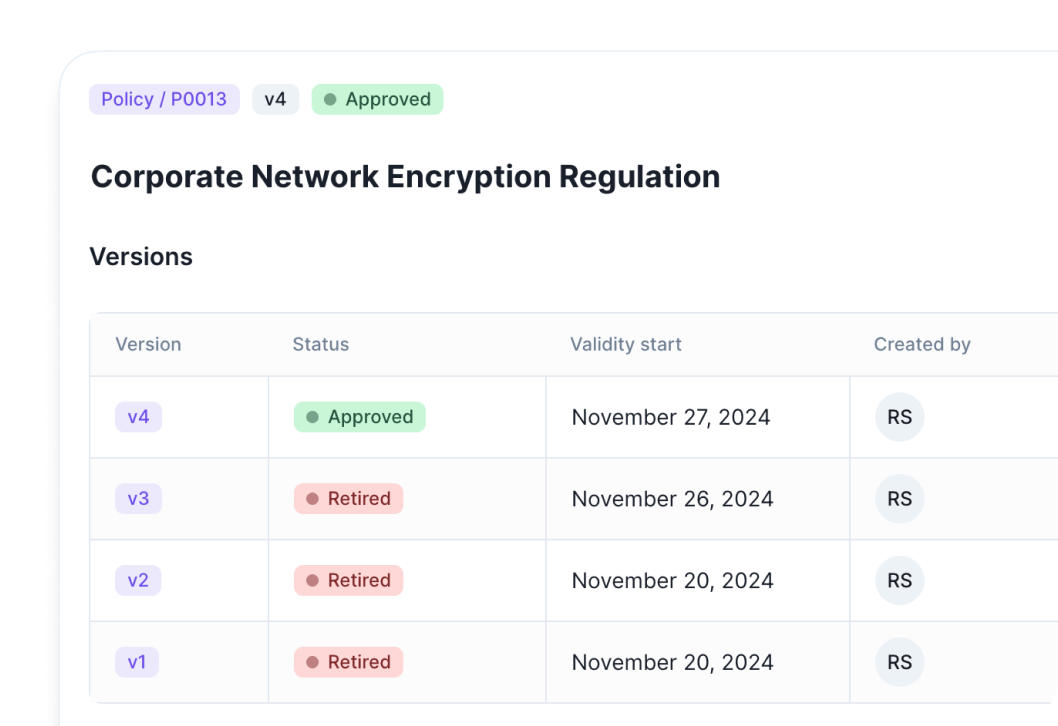The height and width of the screenshot is (726, 1058).
Task: Click the Approved status badge in header
Action: point(377,99)
